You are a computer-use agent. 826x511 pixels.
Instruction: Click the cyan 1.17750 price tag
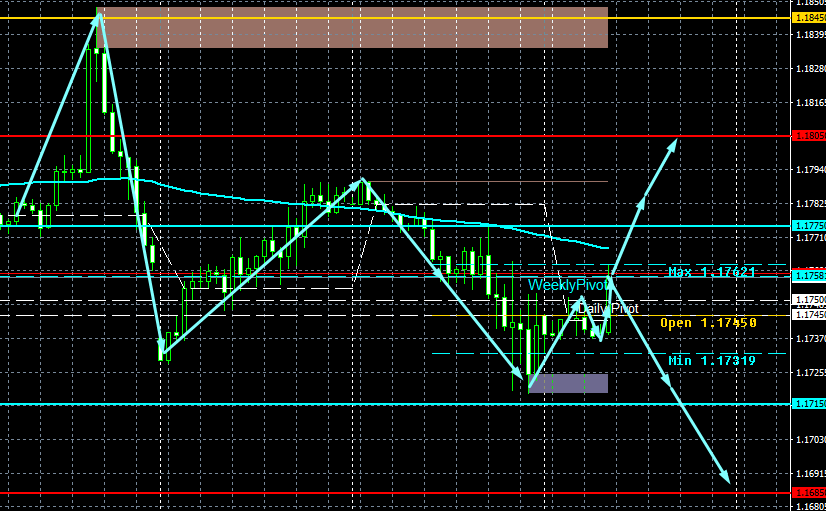[x=809, y=225]
